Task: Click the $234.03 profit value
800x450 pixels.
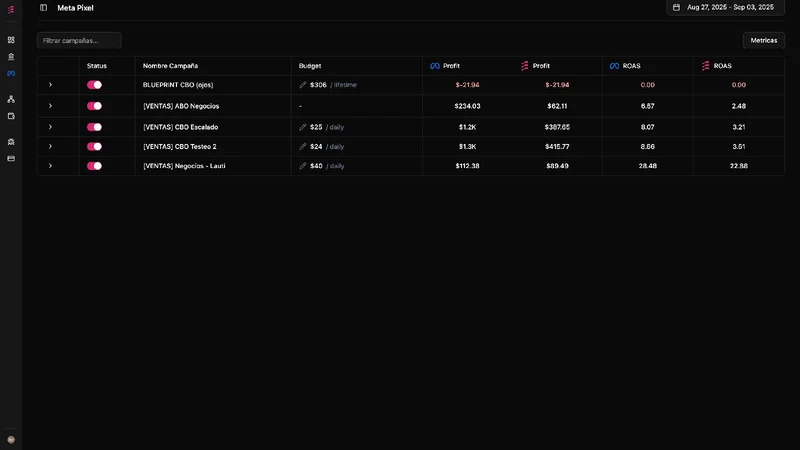Action: (x=467, y=106)
